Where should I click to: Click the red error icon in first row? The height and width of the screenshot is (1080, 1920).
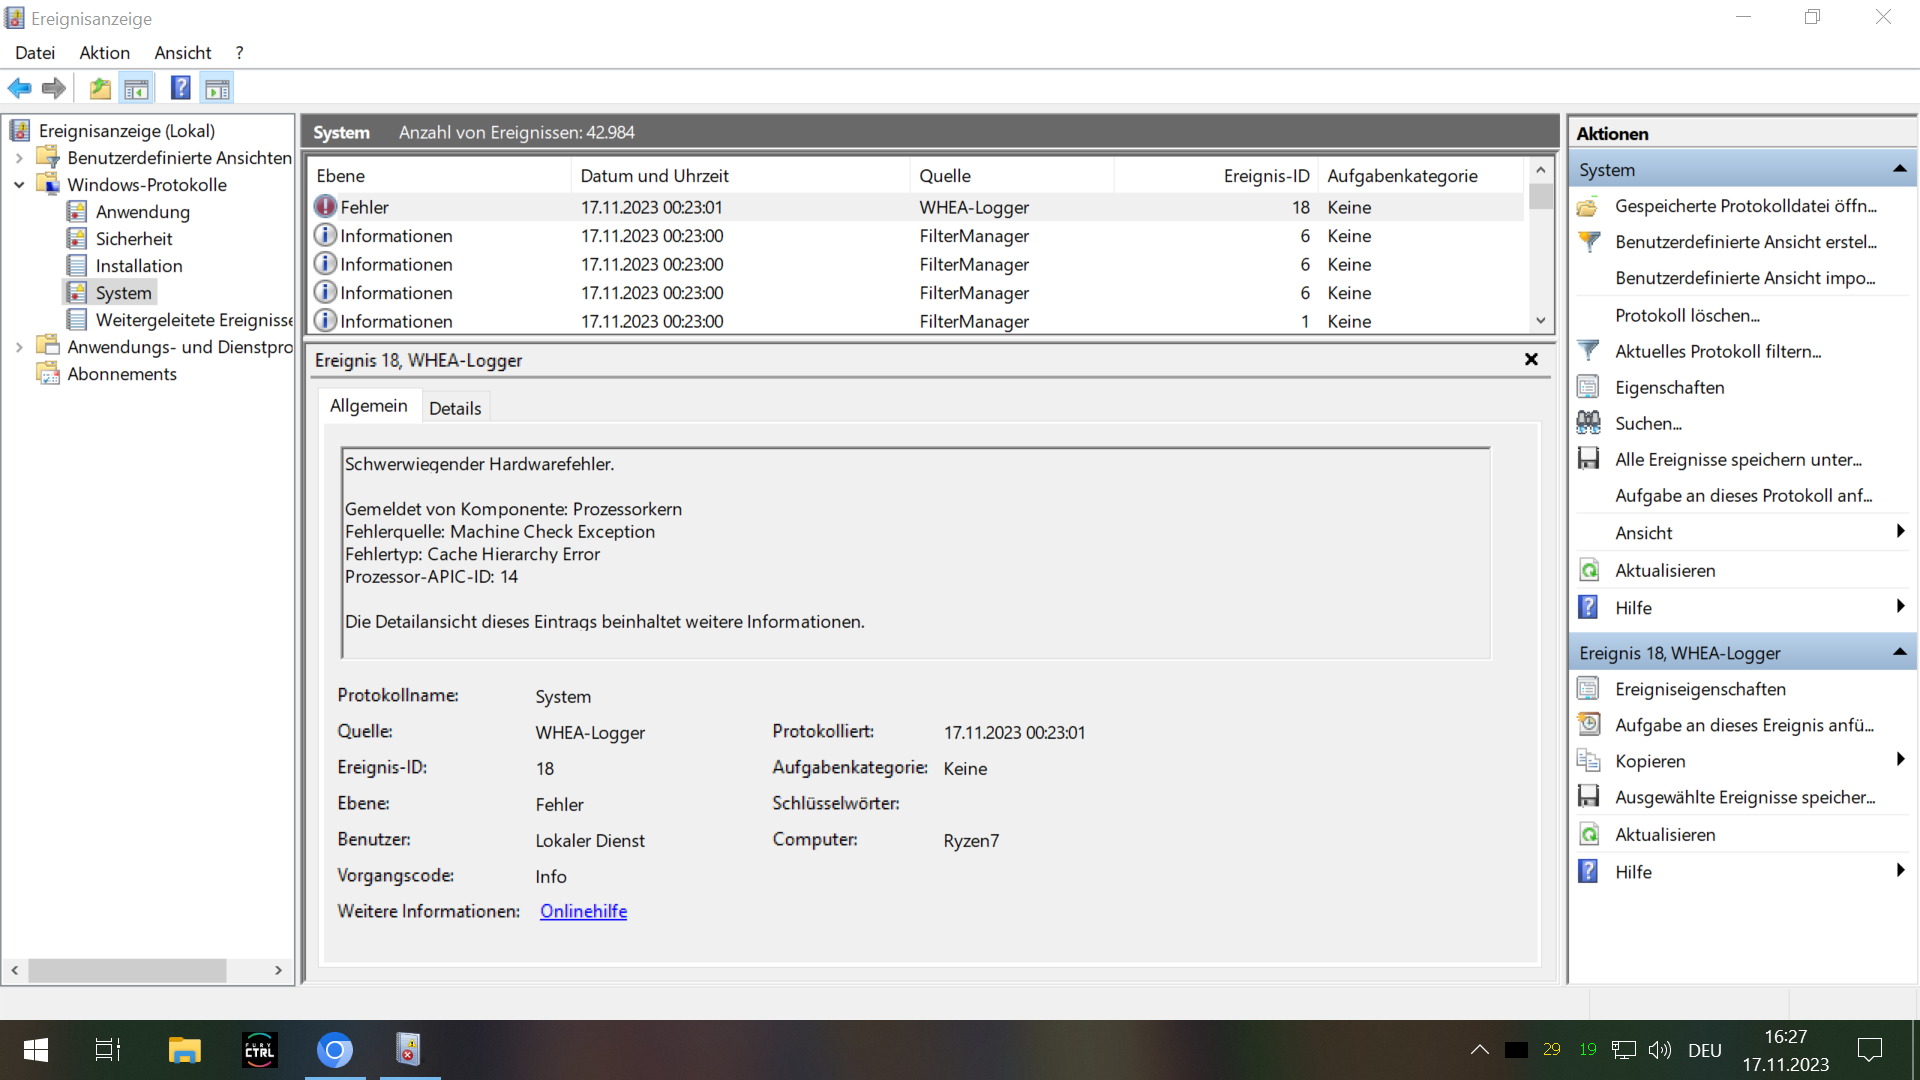point(325,207)
